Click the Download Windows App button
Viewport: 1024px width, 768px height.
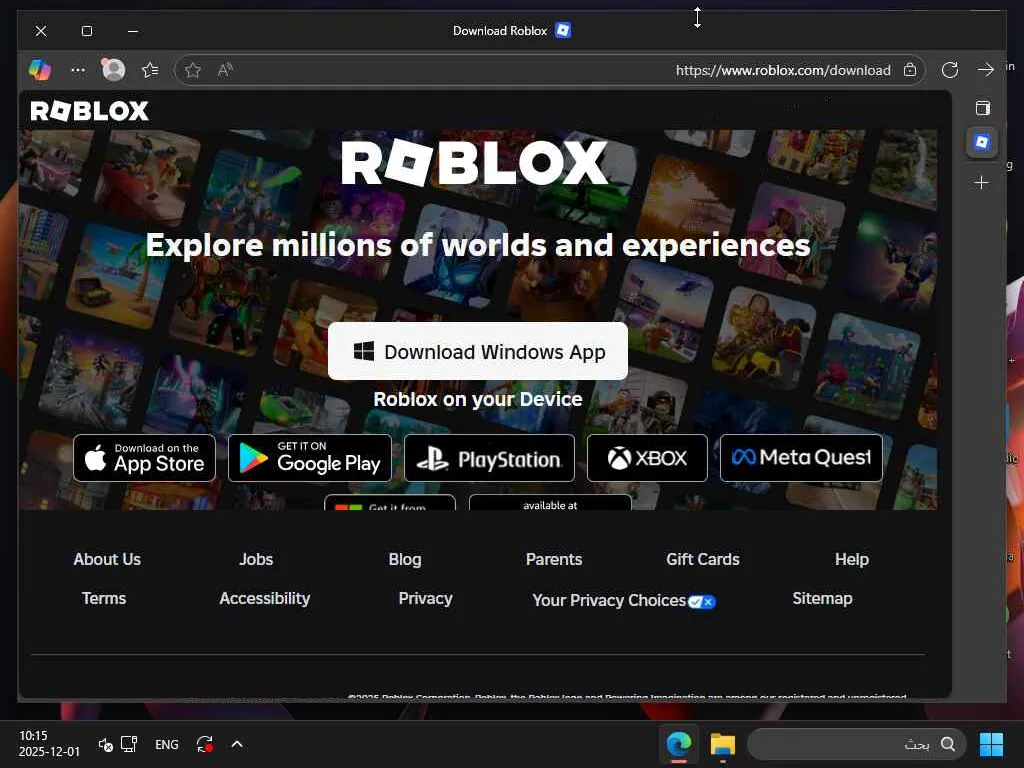[478, 351]
